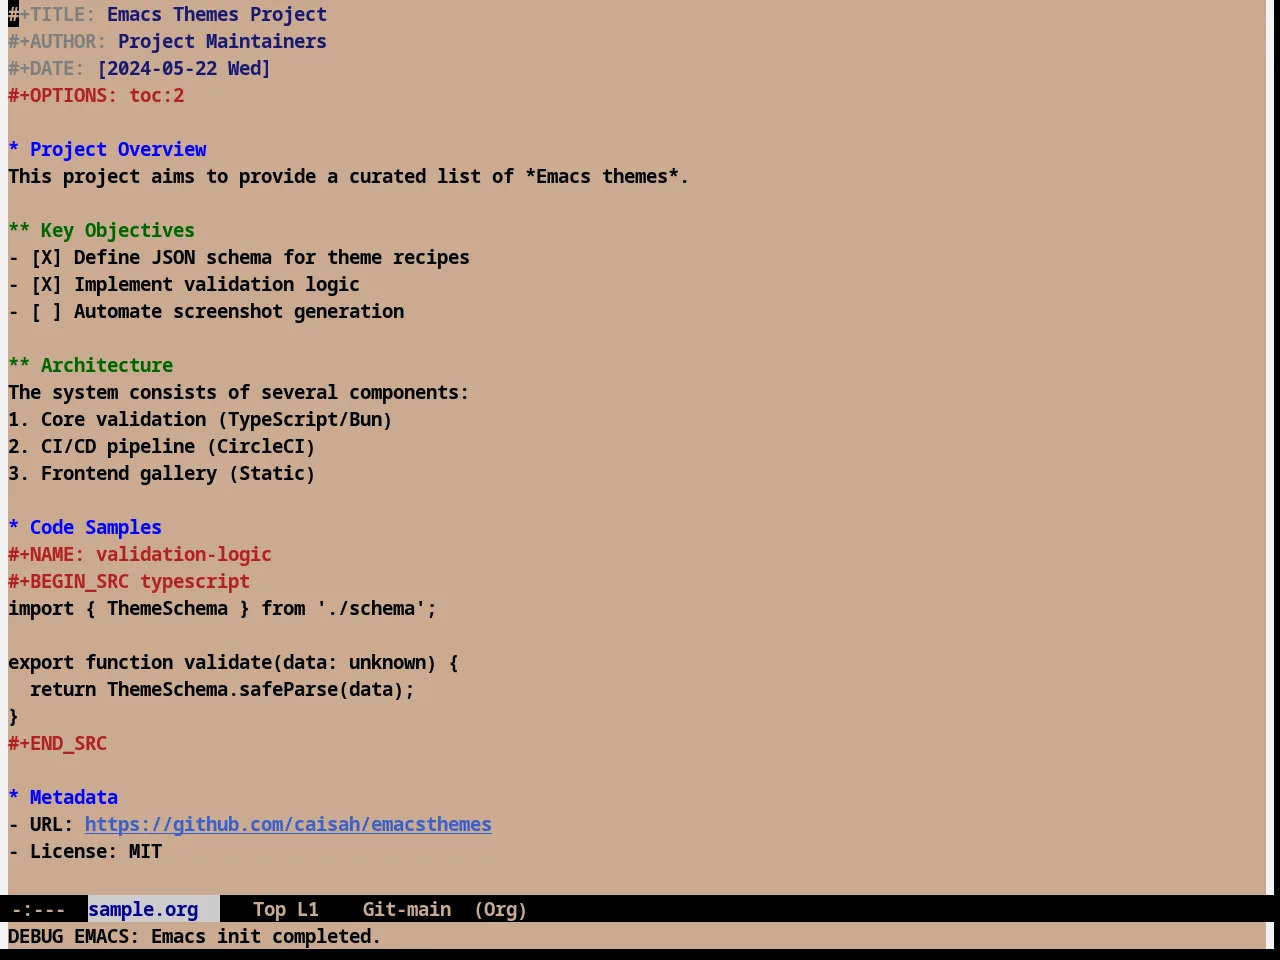Check the 'Automate screenshot generation' box
Viewport: 1280px width, 960px height.
pos(46,312)
